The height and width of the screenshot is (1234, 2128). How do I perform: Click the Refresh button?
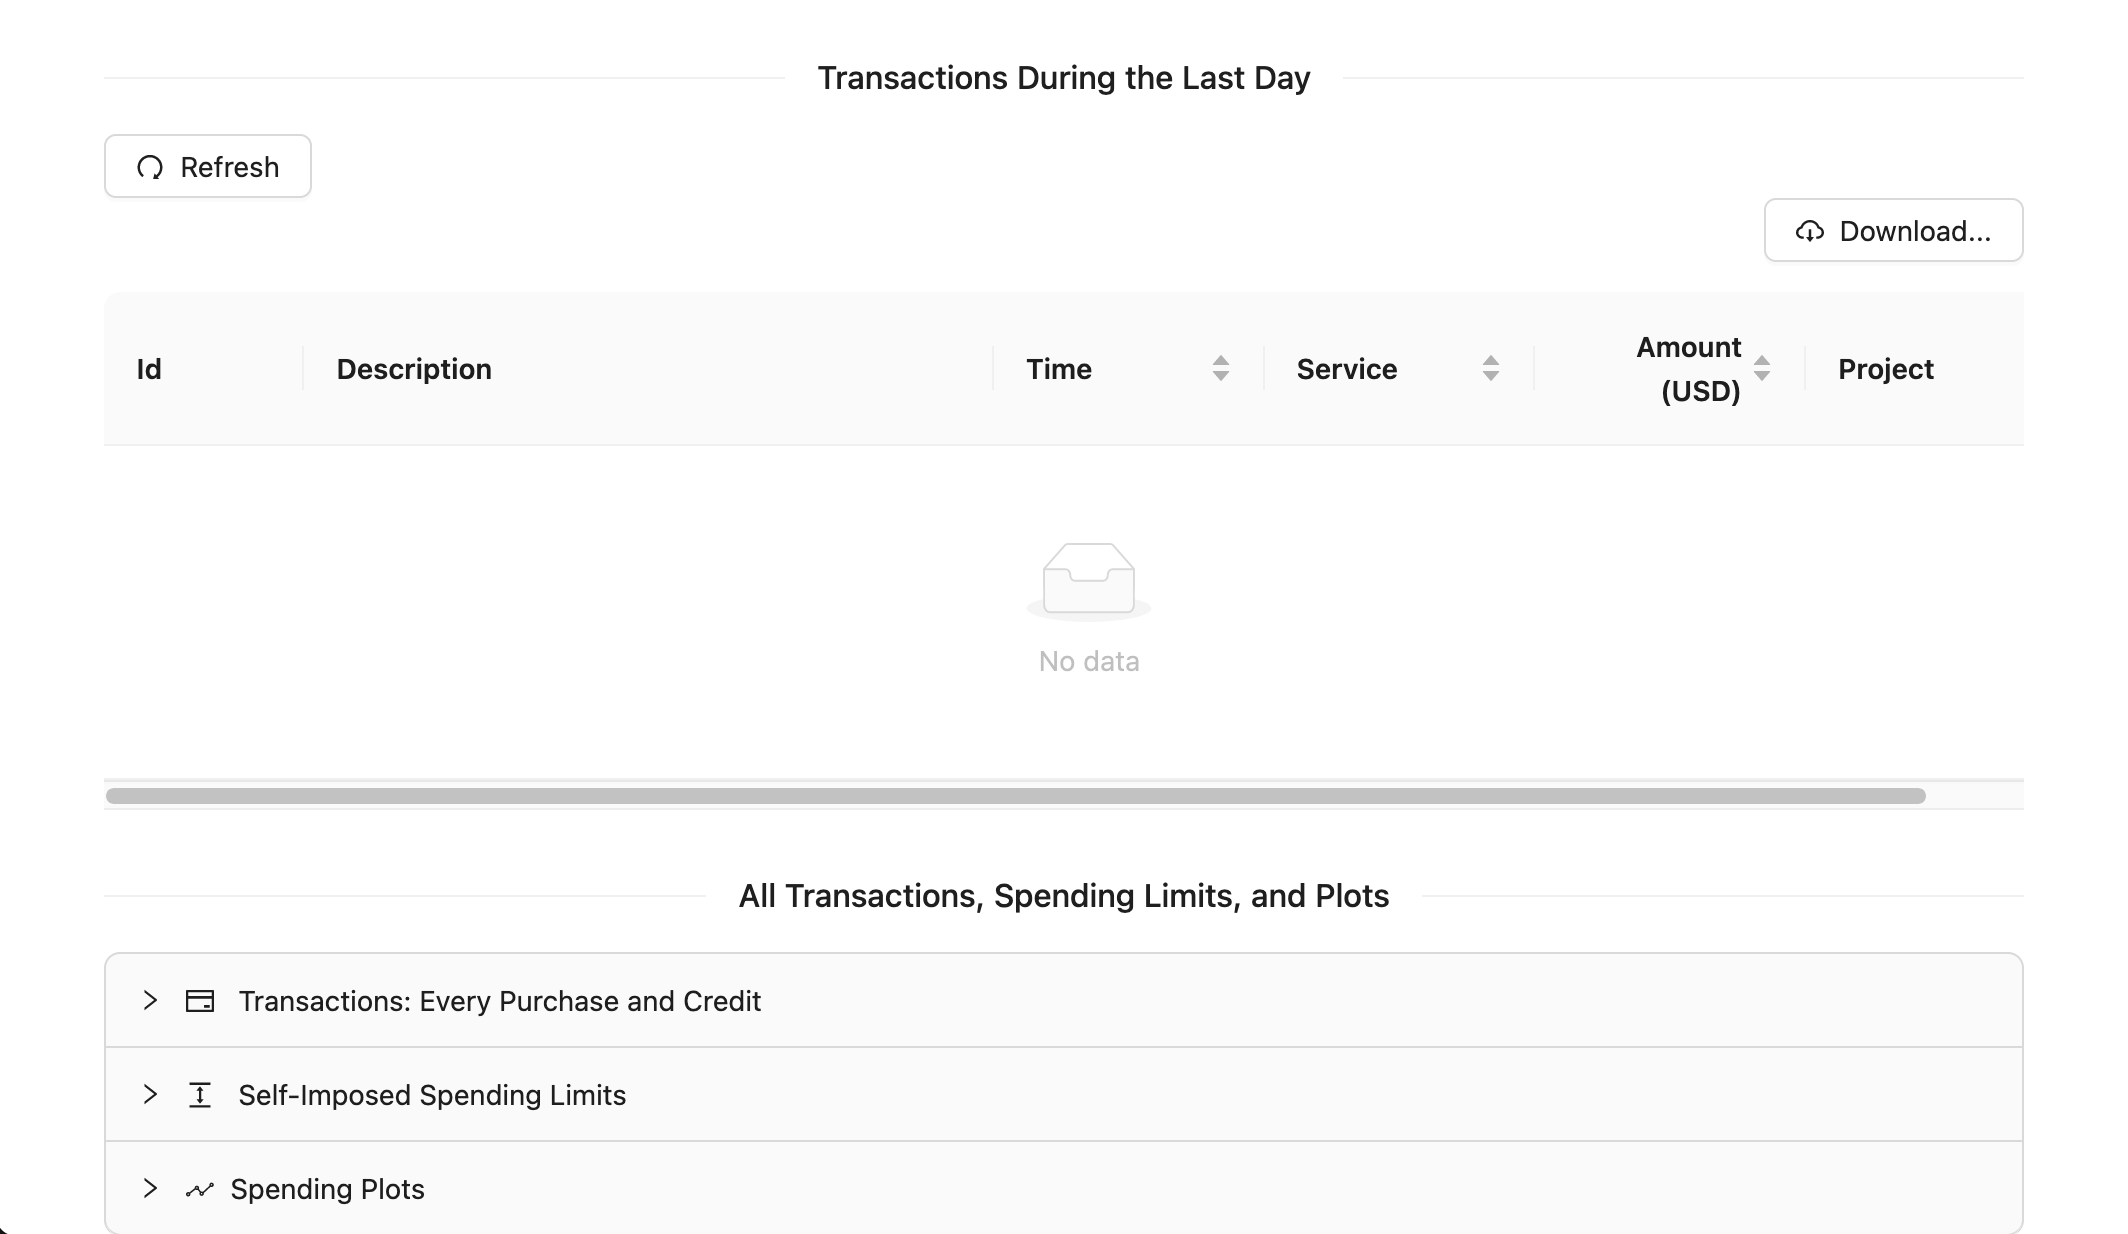[x=208, y=167]
